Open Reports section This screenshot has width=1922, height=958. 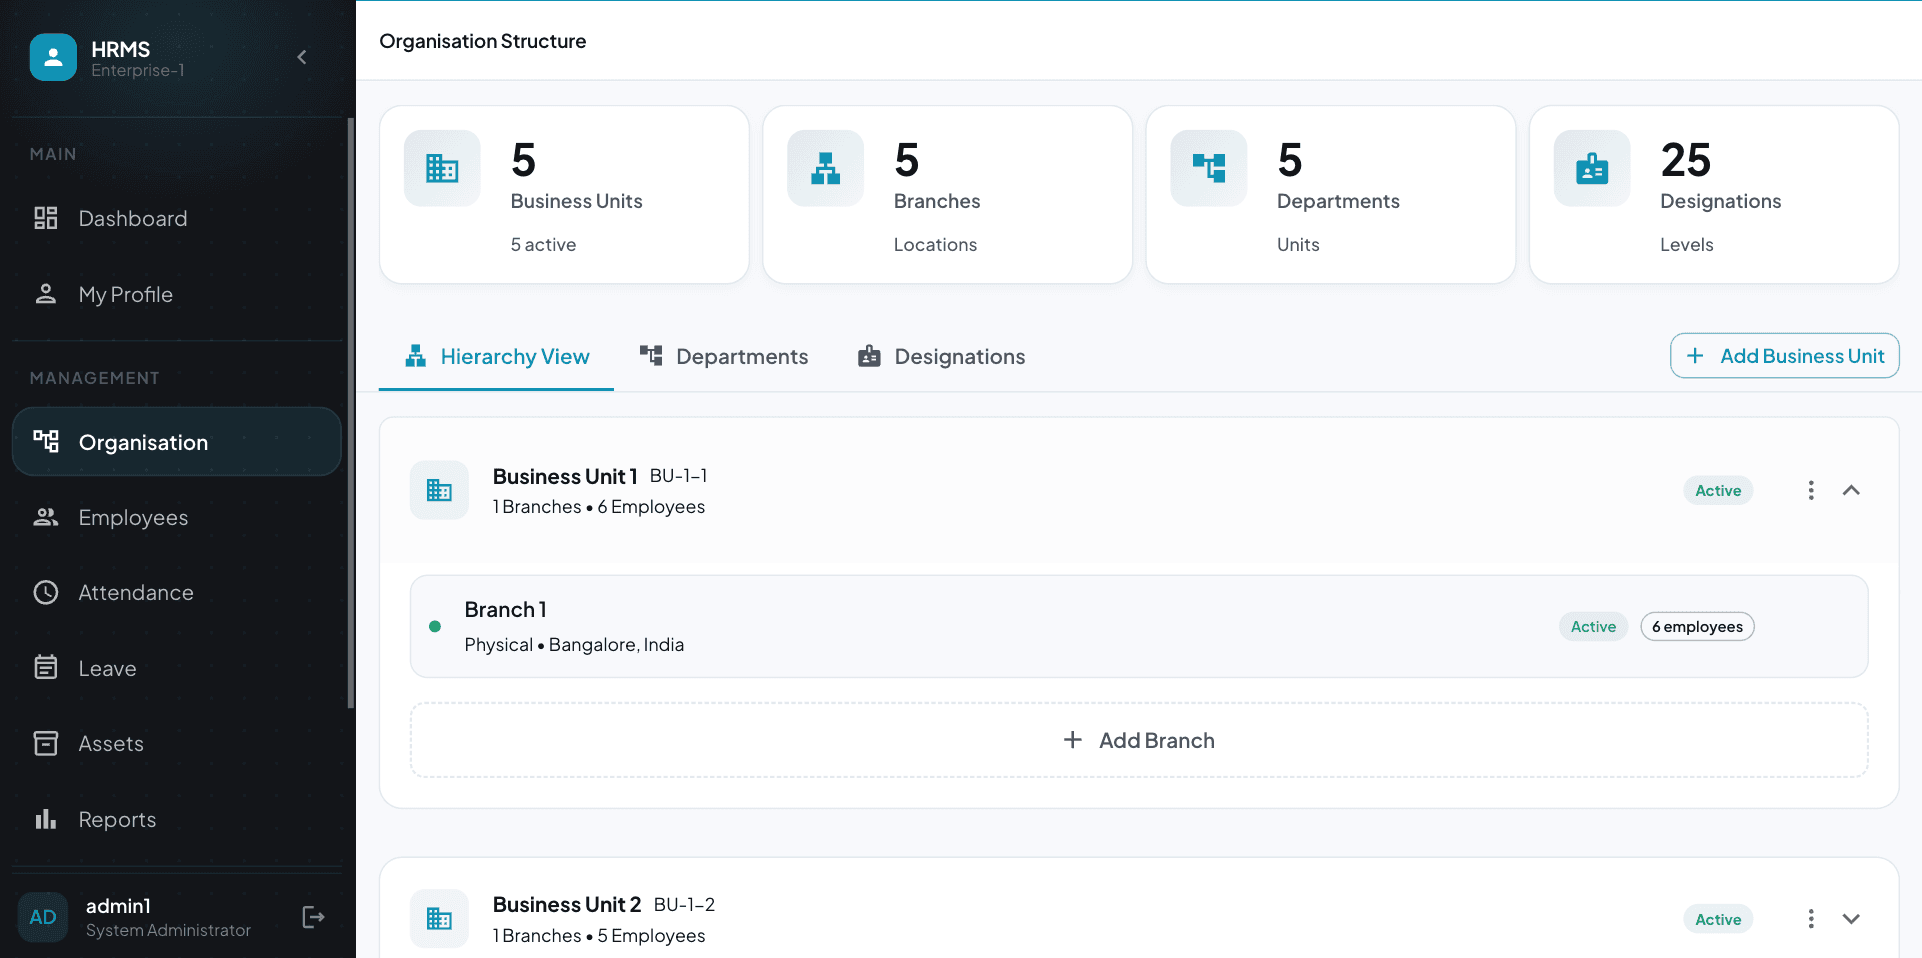tap(177, 819)
